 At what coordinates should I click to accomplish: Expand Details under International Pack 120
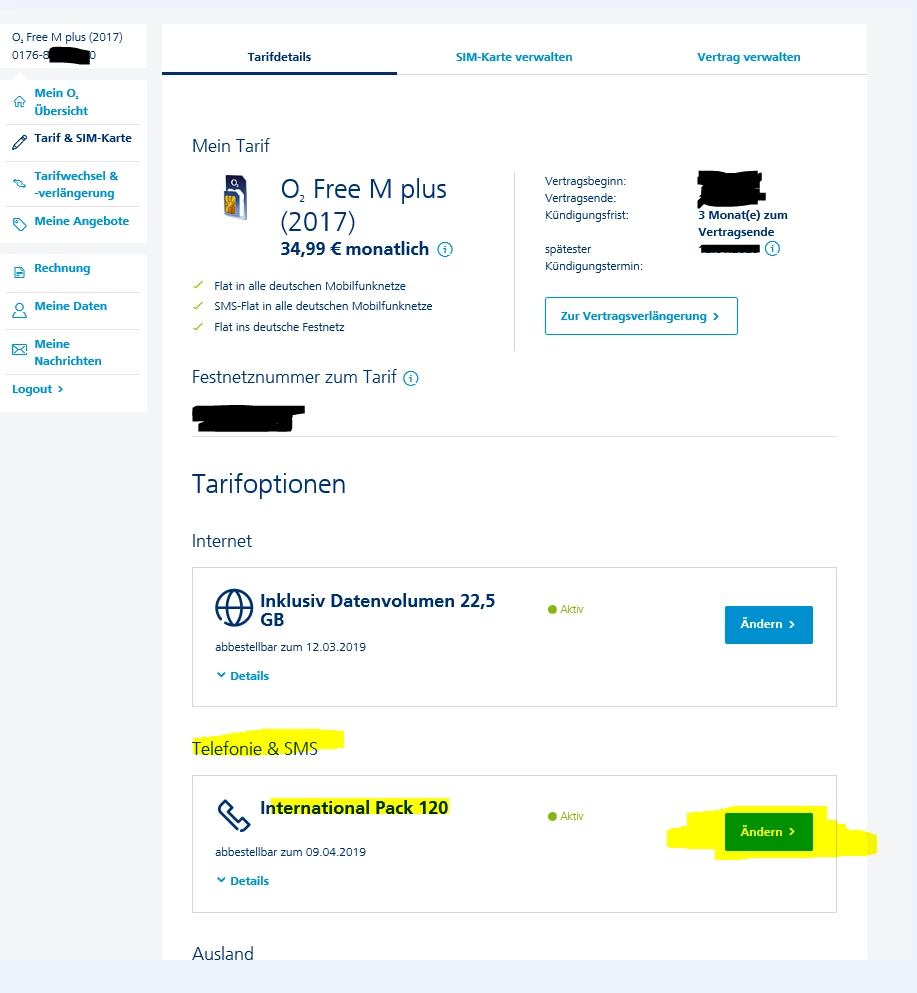tap(243, 881)
